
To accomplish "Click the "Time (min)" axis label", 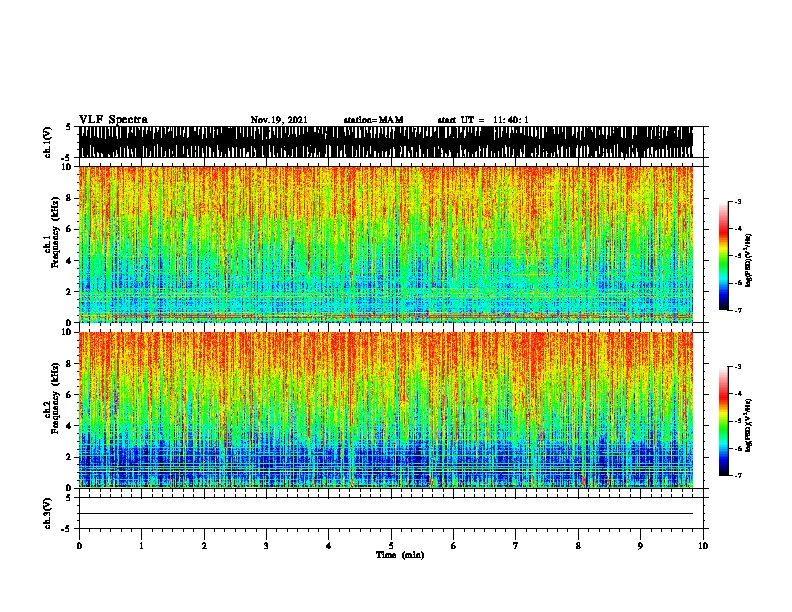I will (400, 555).
